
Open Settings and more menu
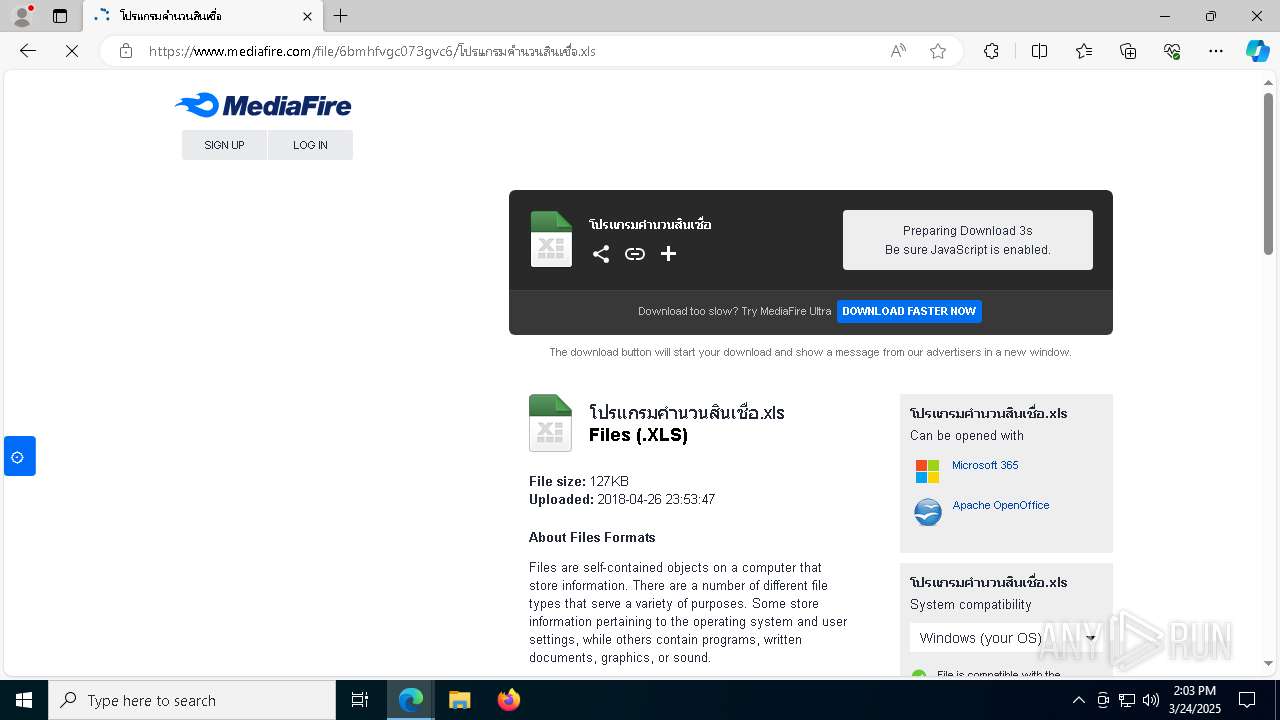coord(1216,51)
